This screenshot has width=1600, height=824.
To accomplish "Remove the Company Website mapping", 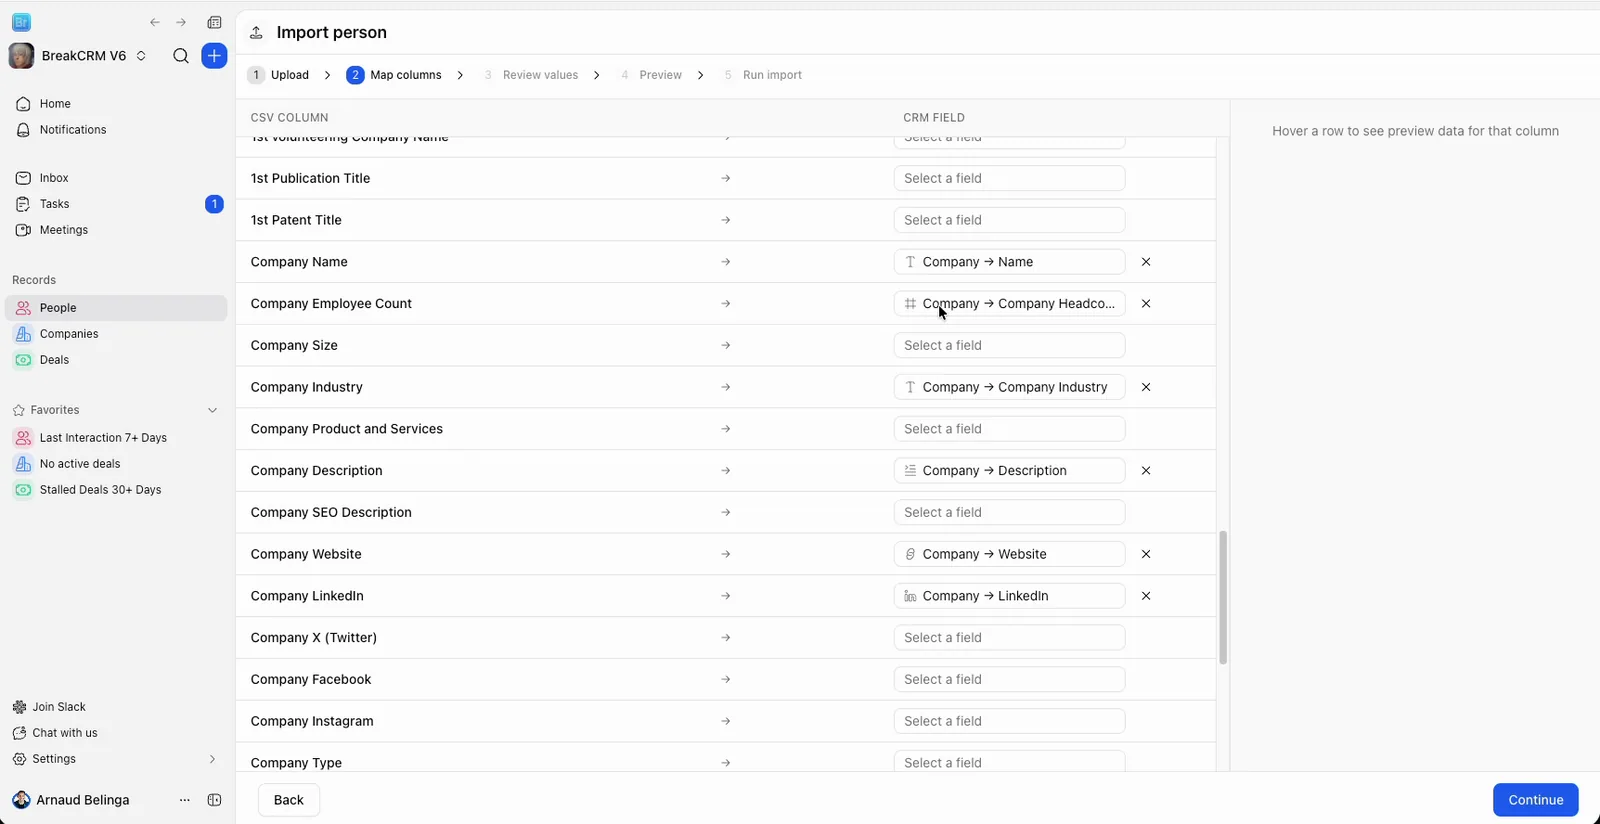I will 1146,554.
